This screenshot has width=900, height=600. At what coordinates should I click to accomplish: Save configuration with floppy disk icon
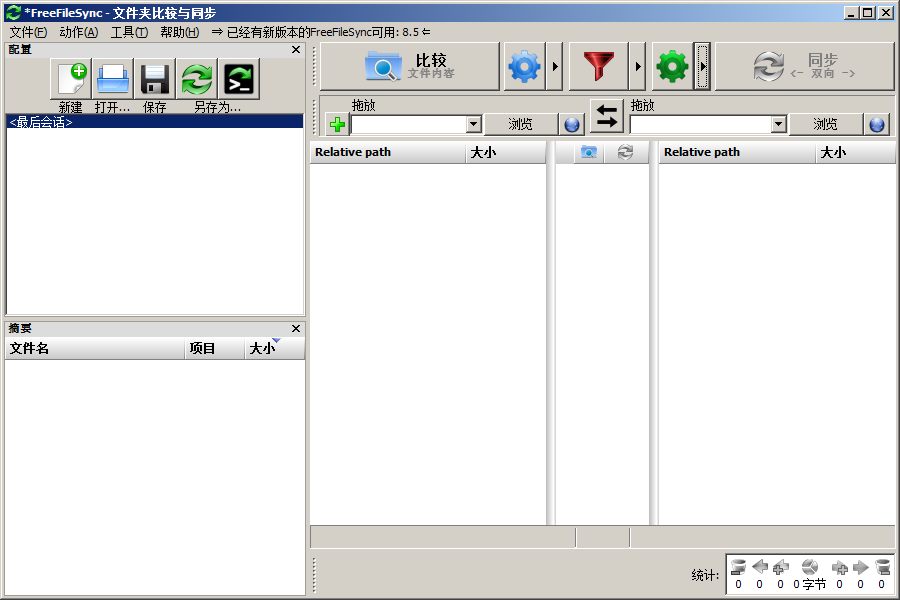pos(154,79)
